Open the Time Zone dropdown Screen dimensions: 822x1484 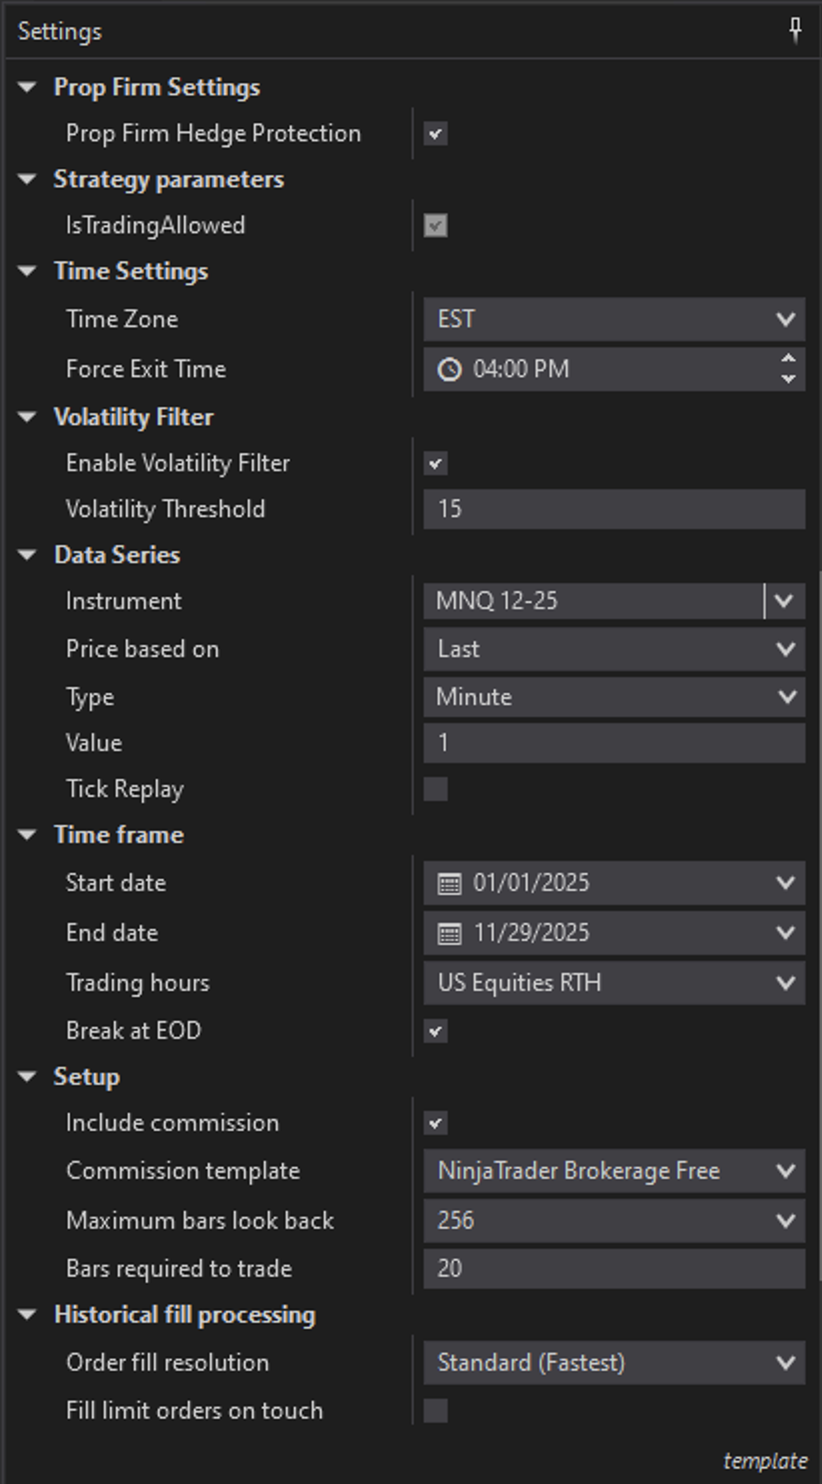[x=613, y=319]
